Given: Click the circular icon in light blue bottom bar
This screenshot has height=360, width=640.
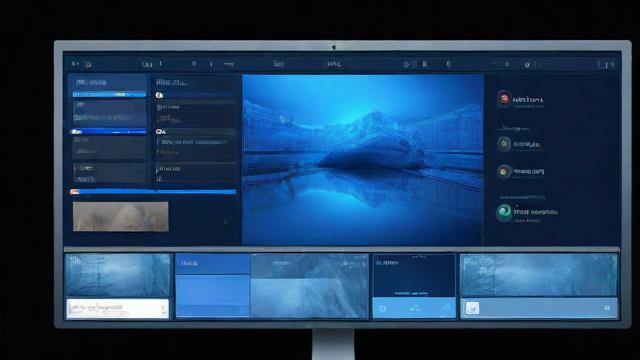Looking at the screenshot, I should point(383,309).
